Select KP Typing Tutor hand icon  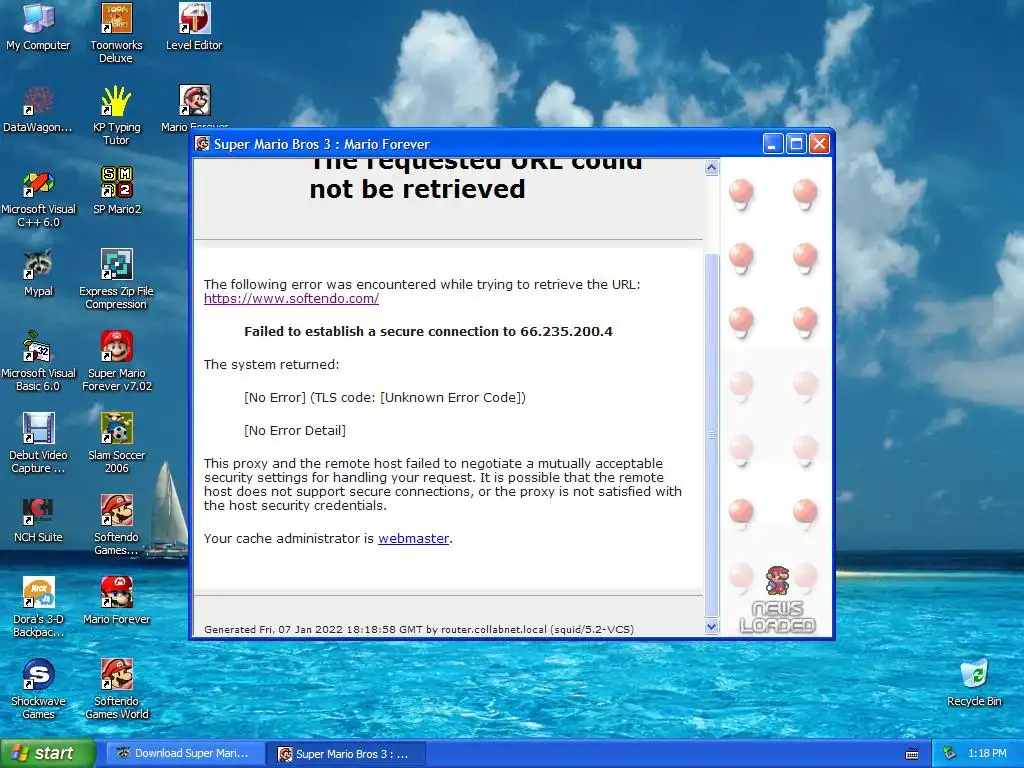[116, 101]
